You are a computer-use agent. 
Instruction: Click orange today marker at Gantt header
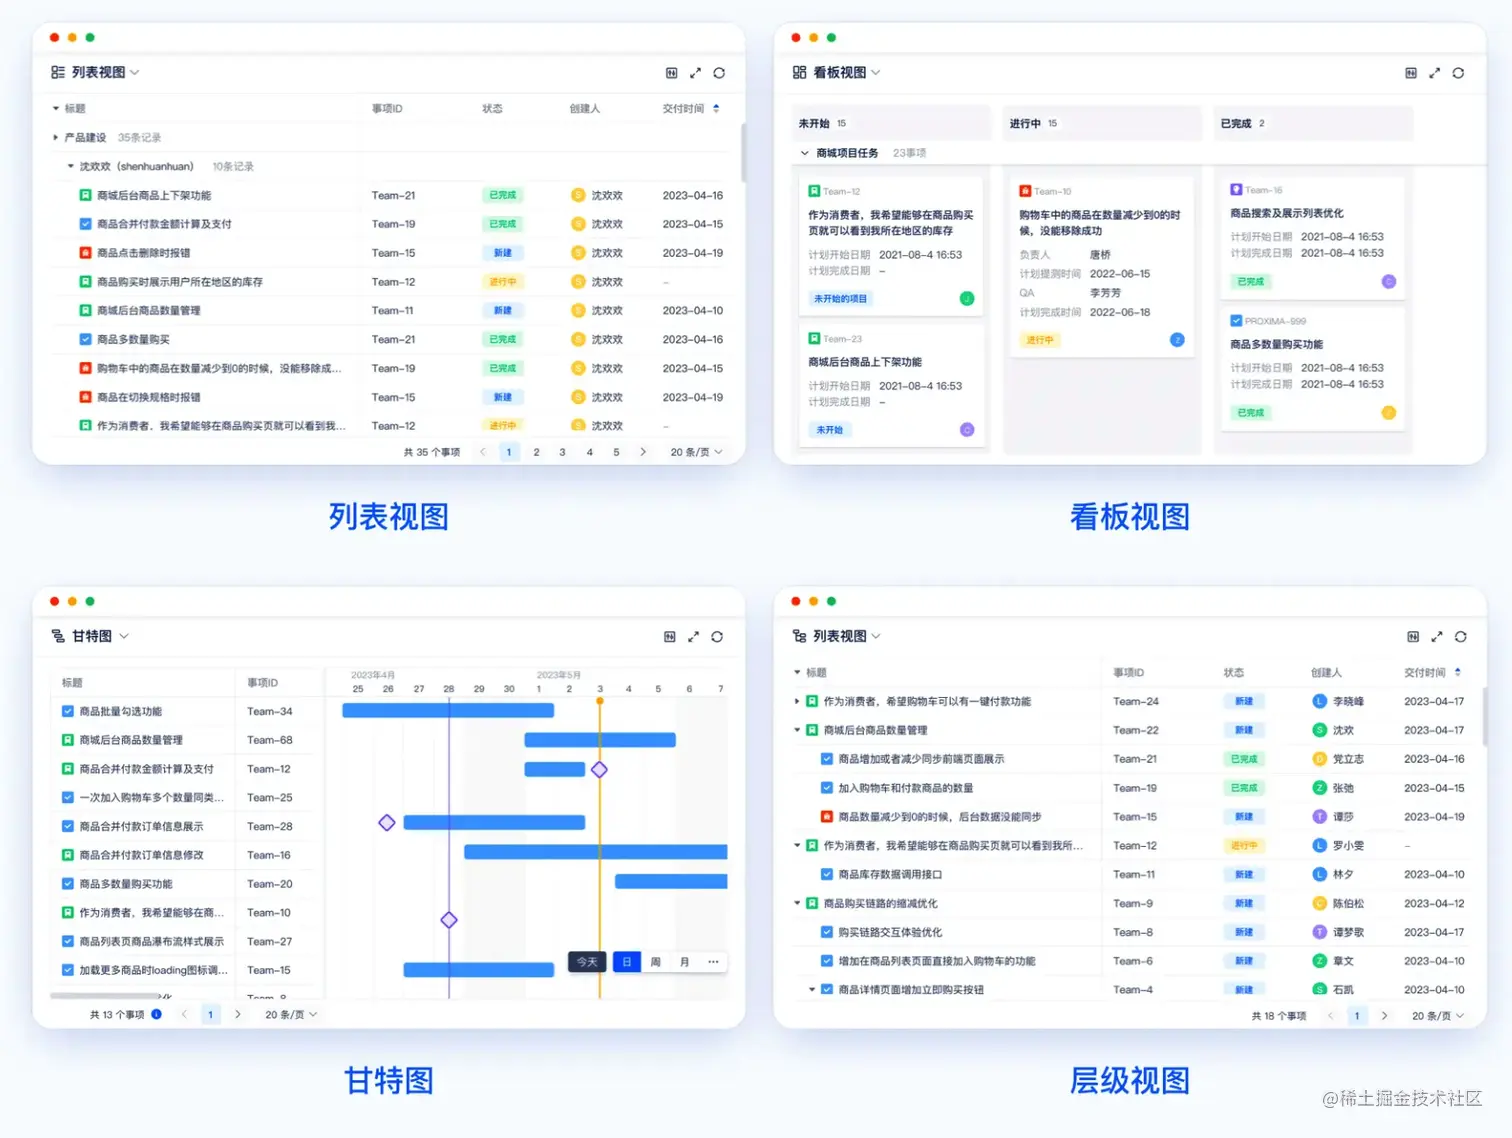600,701
